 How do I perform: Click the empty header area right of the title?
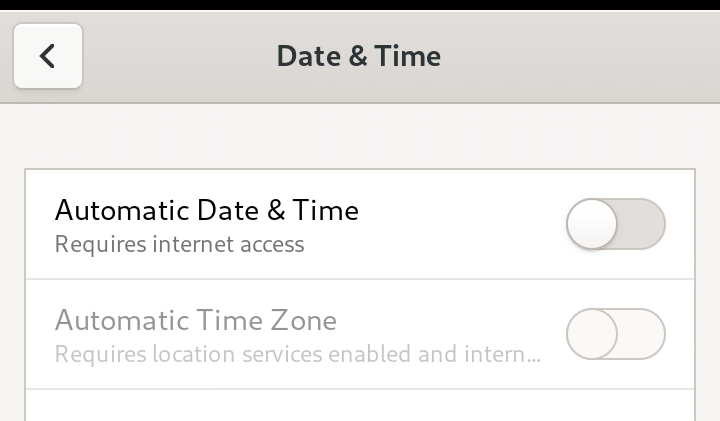coord(580,56)
